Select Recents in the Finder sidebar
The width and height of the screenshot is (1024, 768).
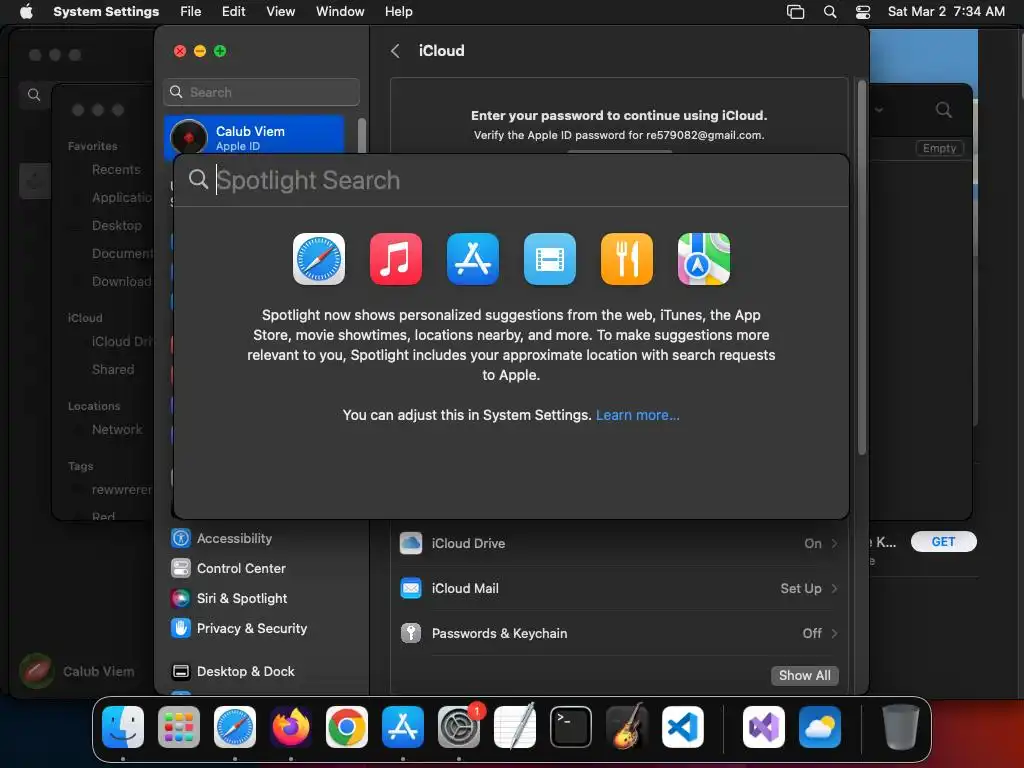116,170
